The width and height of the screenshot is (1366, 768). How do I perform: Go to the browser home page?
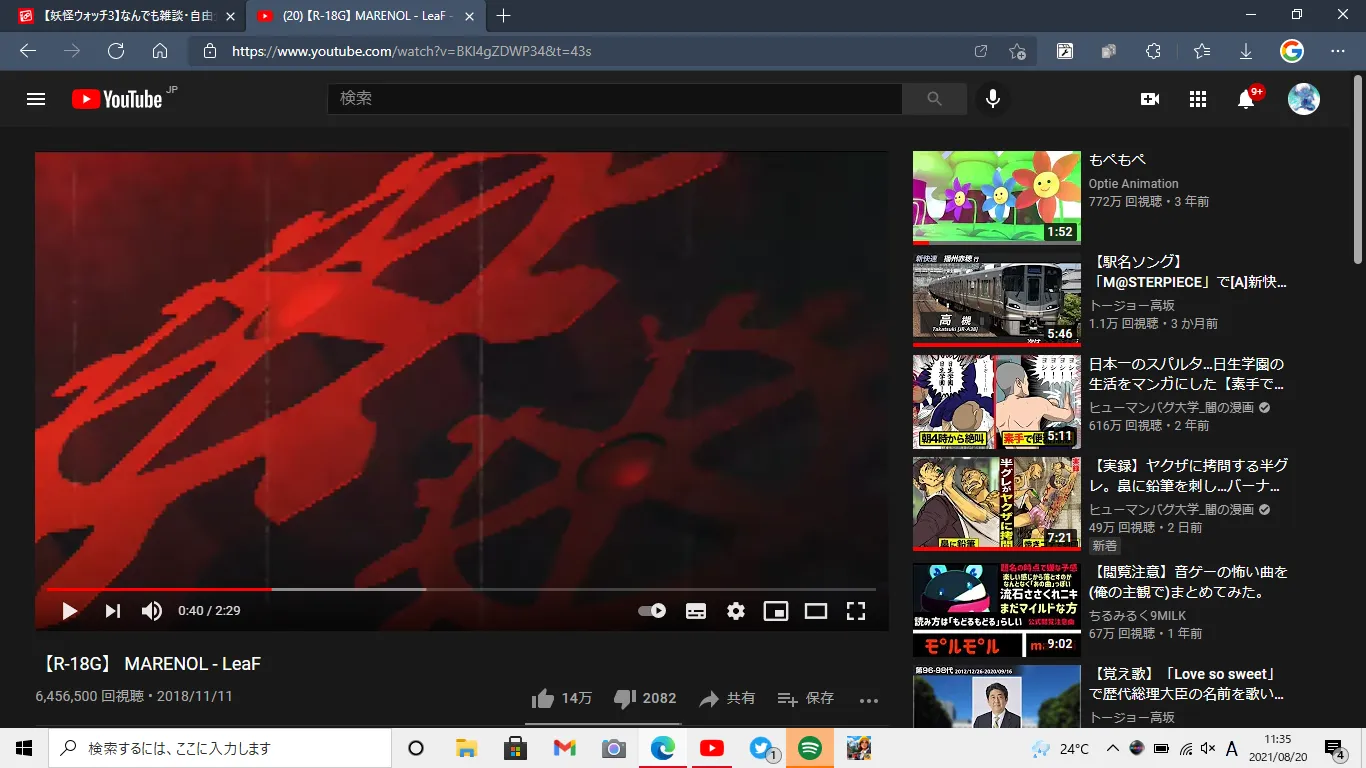pyautogui.click(x=160, y=51)
